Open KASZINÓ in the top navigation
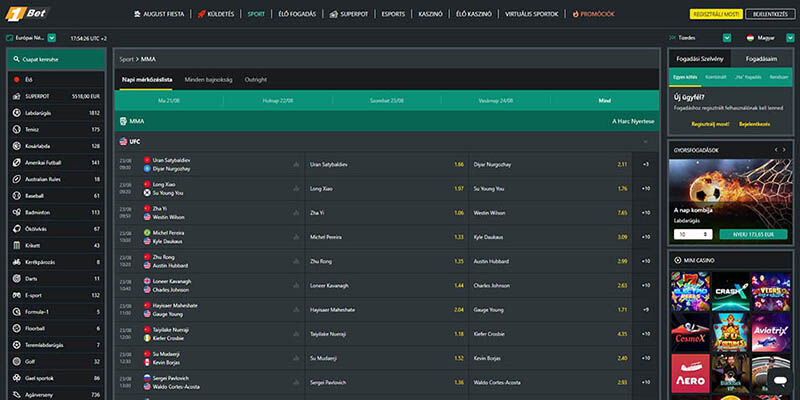 [430, 14]
